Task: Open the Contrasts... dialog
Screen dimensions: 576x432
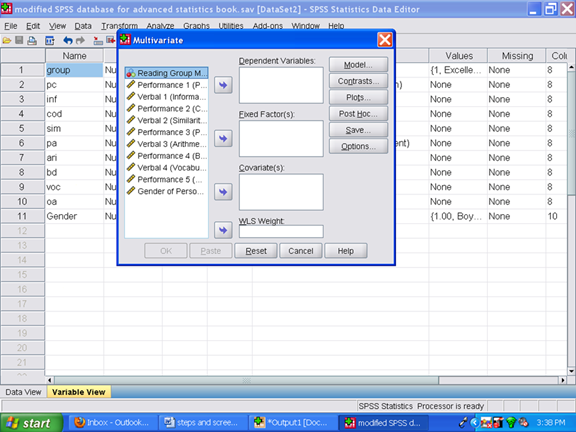Action: coord(358,81)
